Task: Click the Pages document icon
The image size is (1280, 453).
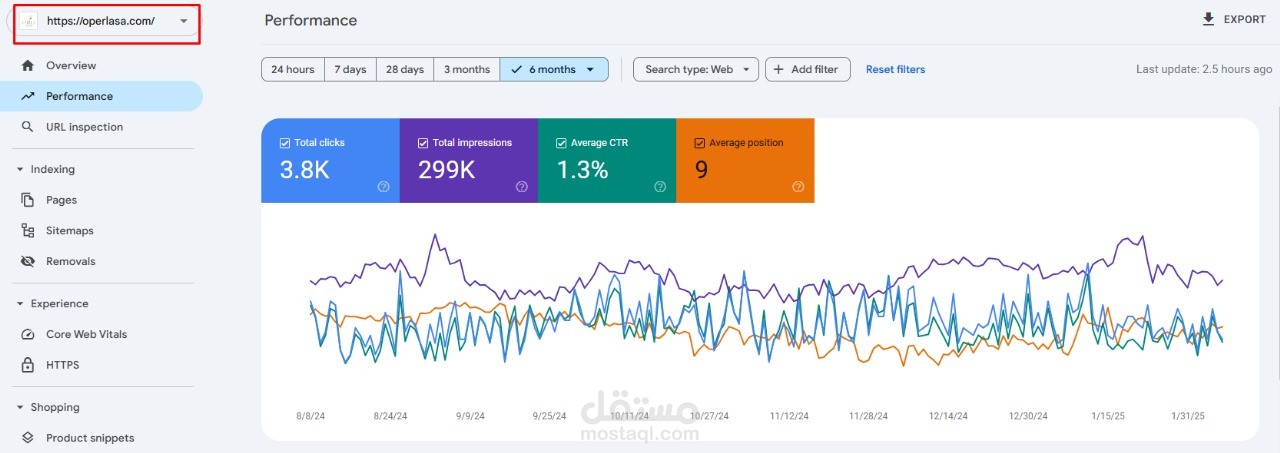Action: [27, 200]
